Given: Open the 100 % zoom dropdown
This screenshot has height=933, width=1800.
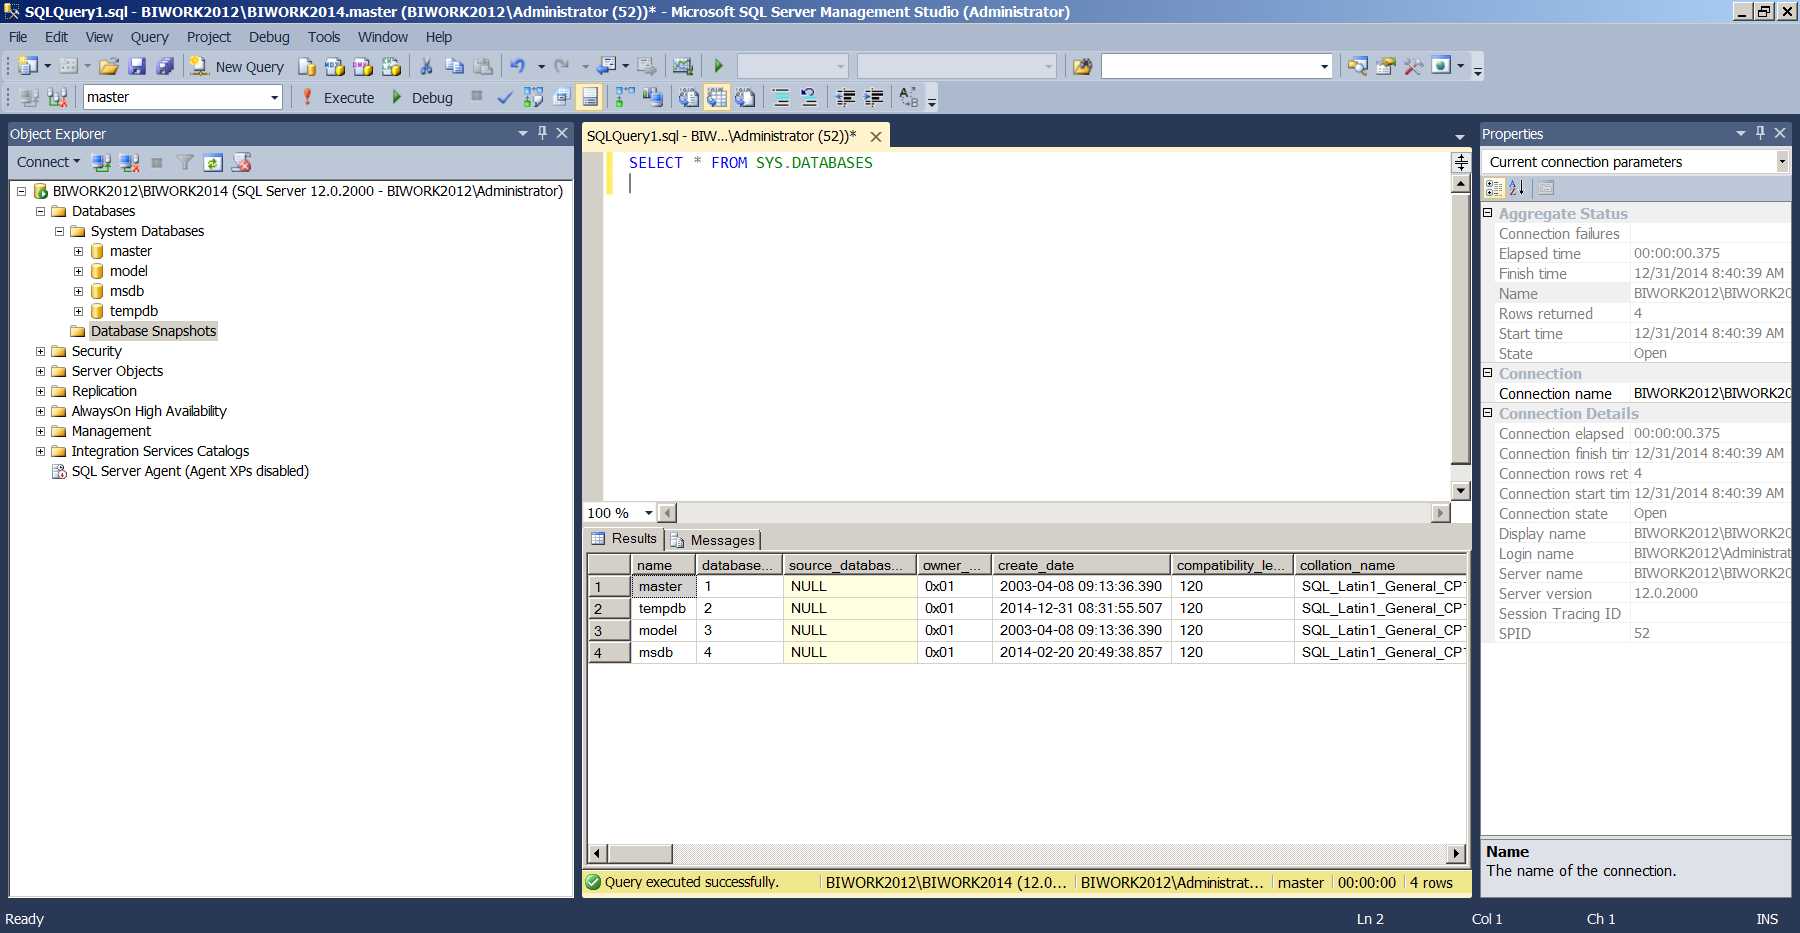Looking at the screenshot, I should point(648,513).
